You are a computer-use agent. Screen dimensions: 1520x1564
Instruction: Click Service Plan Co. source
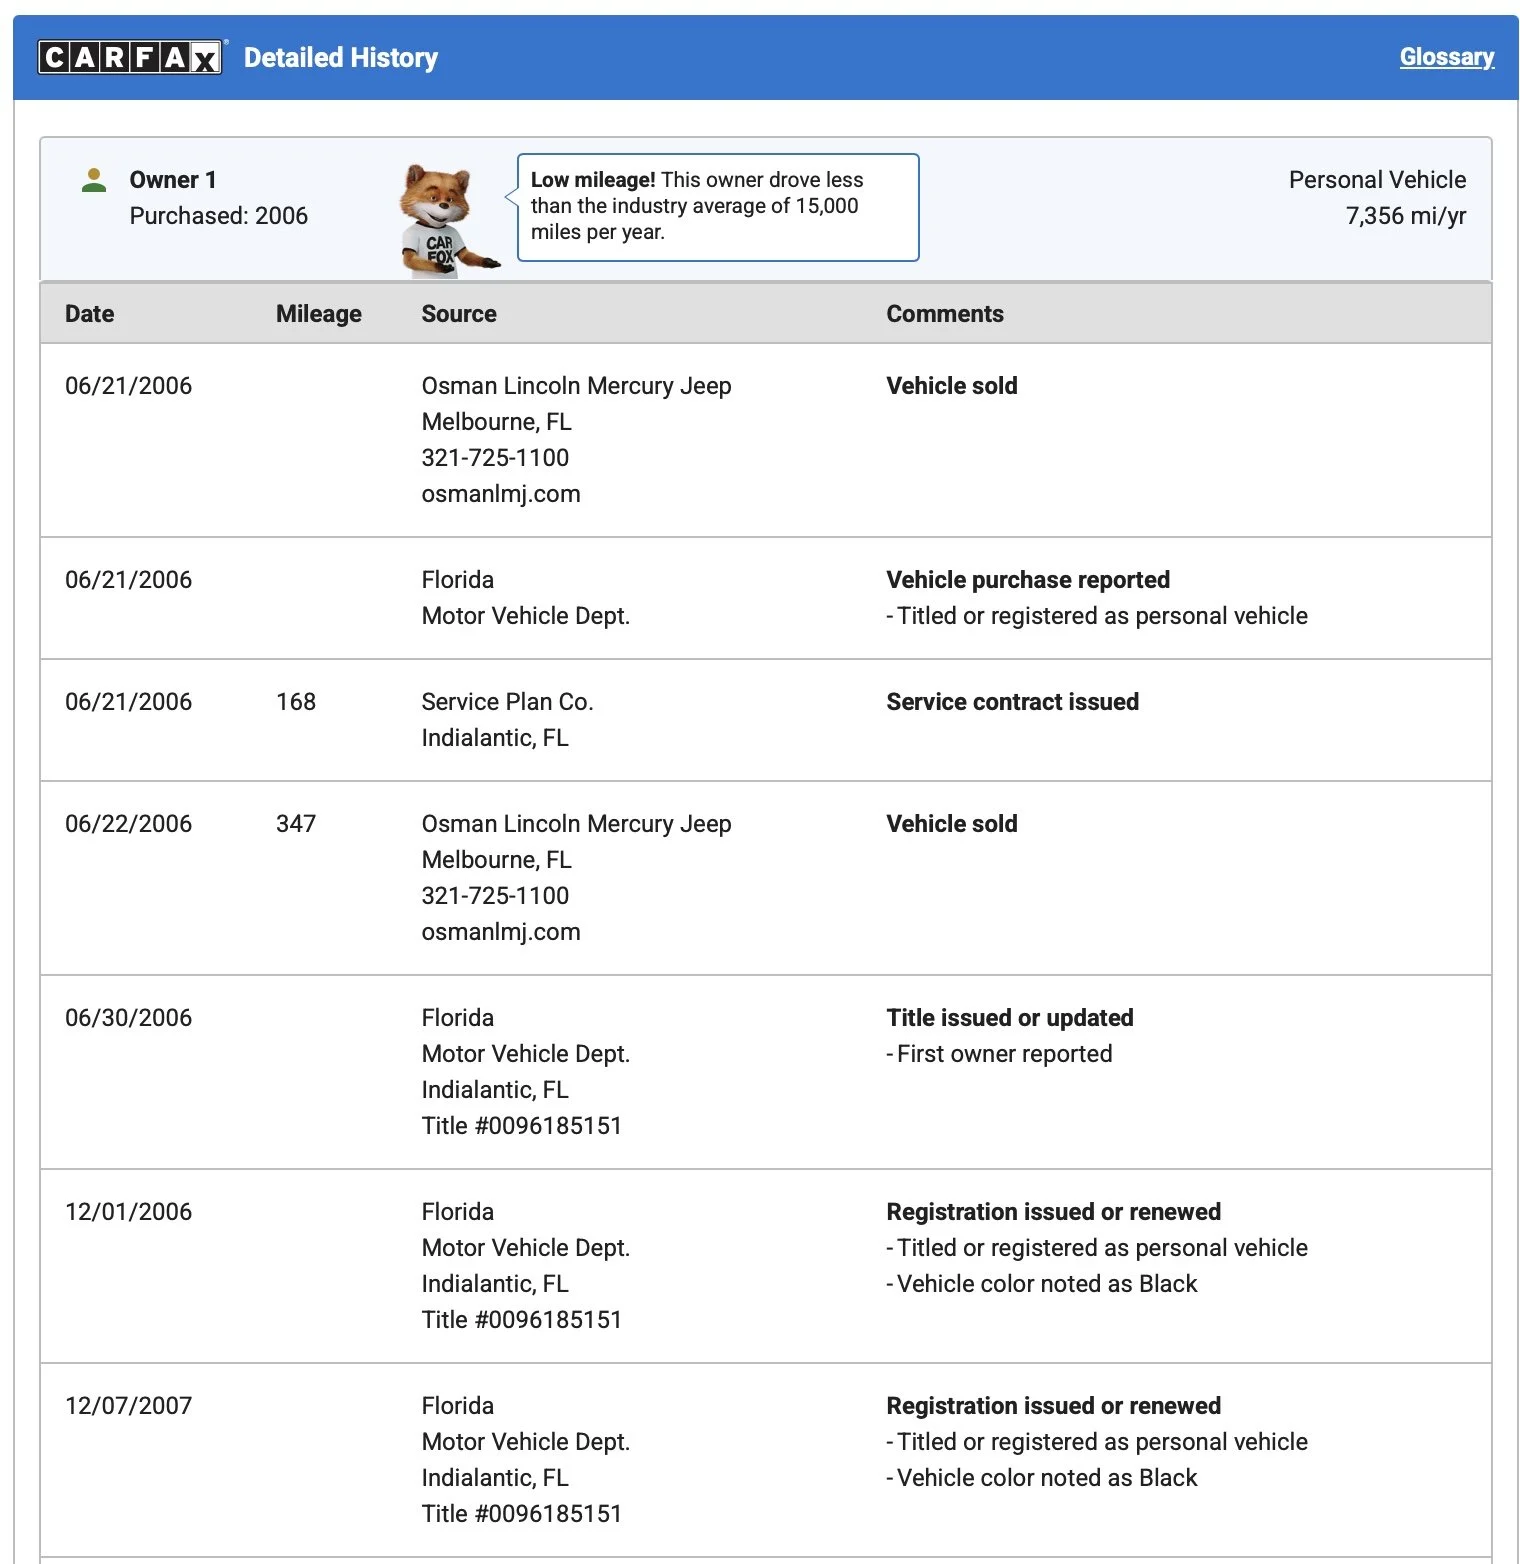pos(507,702)
